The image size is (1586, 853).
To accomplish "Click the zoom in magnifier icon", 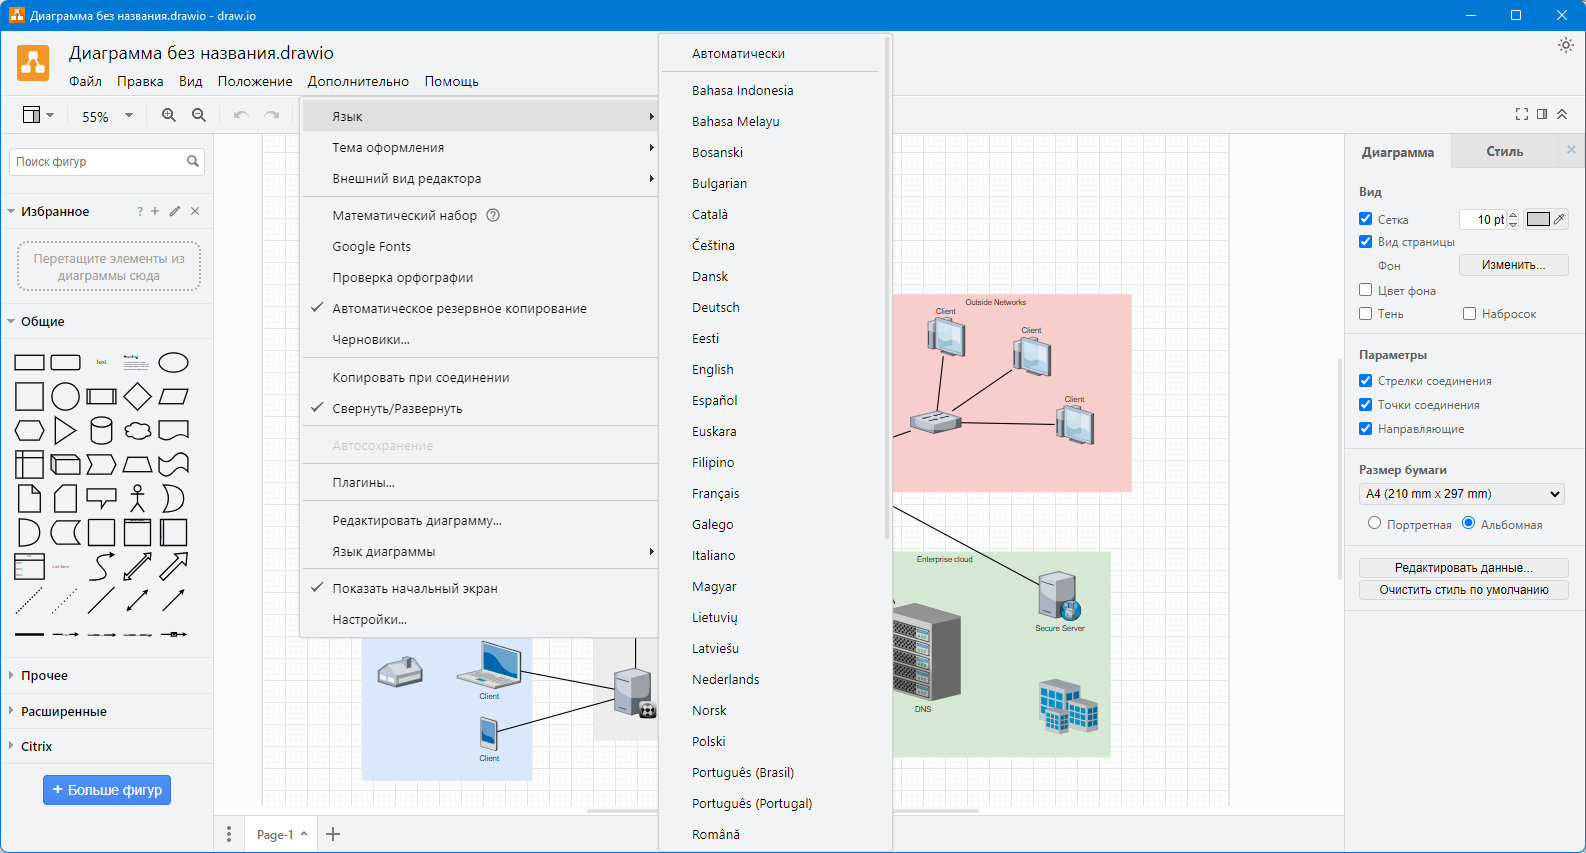I will click(169, 115).
